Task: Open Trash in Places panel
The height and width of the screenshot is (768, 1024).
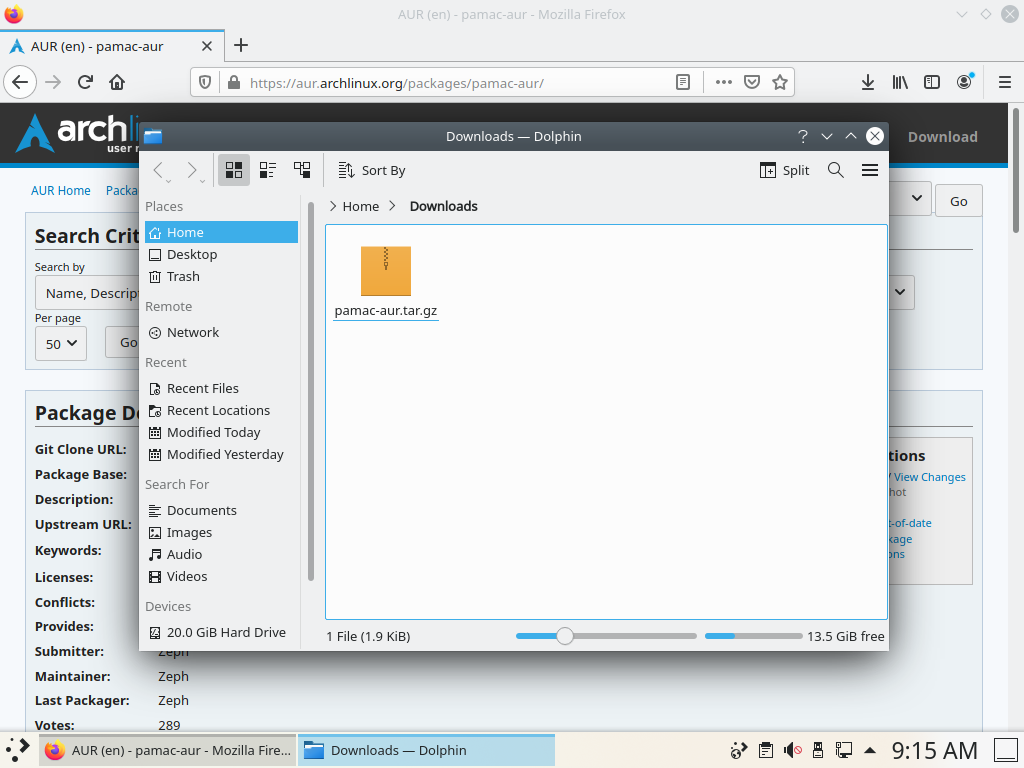Action: pos(221,277)
